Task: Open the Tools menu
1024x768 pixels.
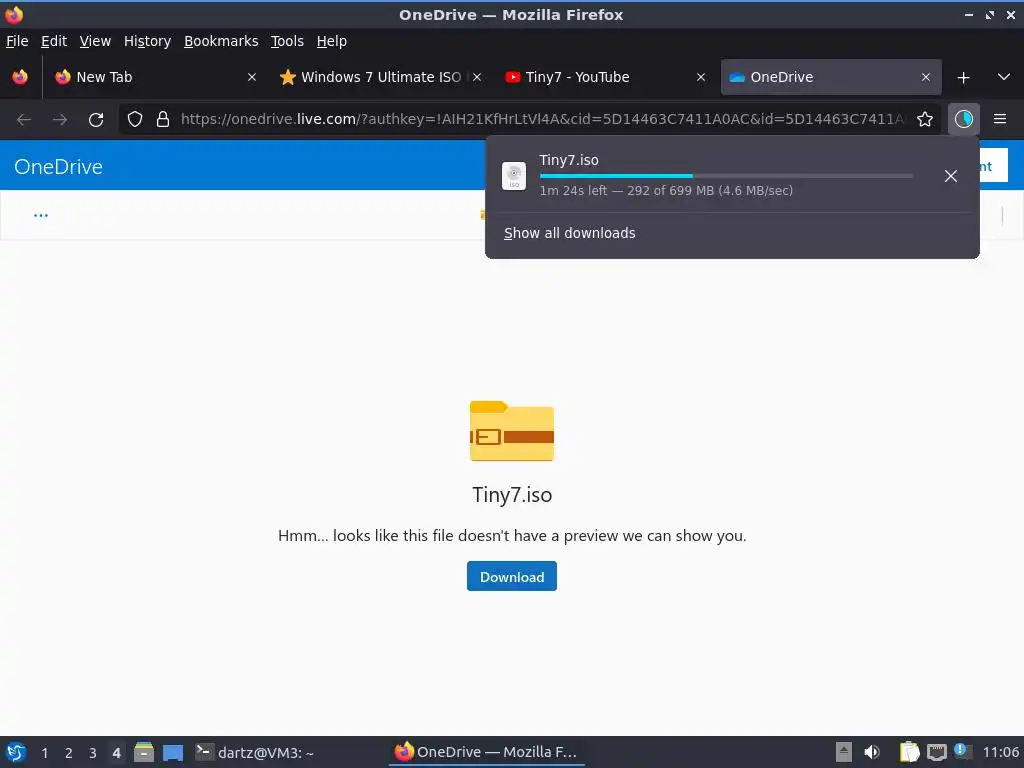Action: click(287, 41)
